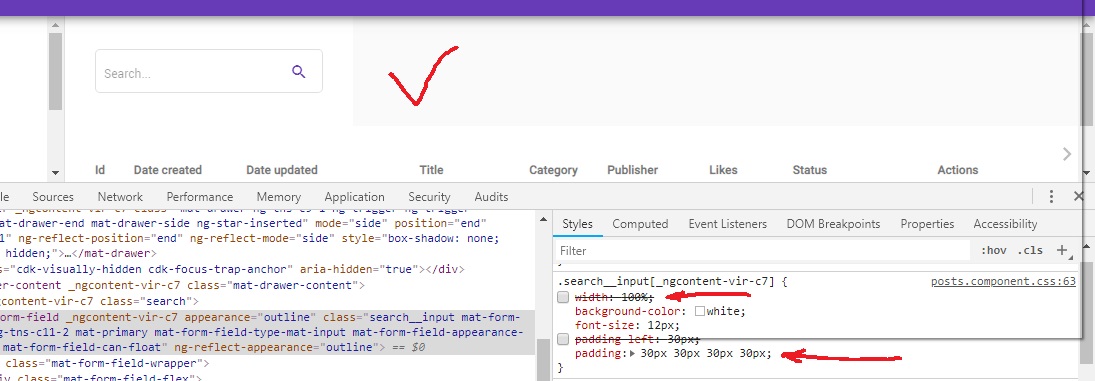The width and height of the screenshot is (1095, 381).
Task: Close the DevTools panel with X
Action: point(1079,197)
